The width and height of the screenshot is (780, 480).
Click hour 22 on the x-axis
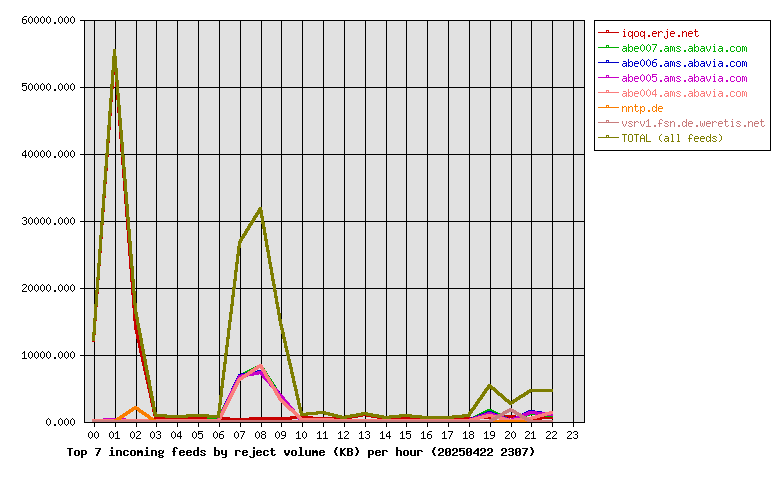(x=551, y=435)
